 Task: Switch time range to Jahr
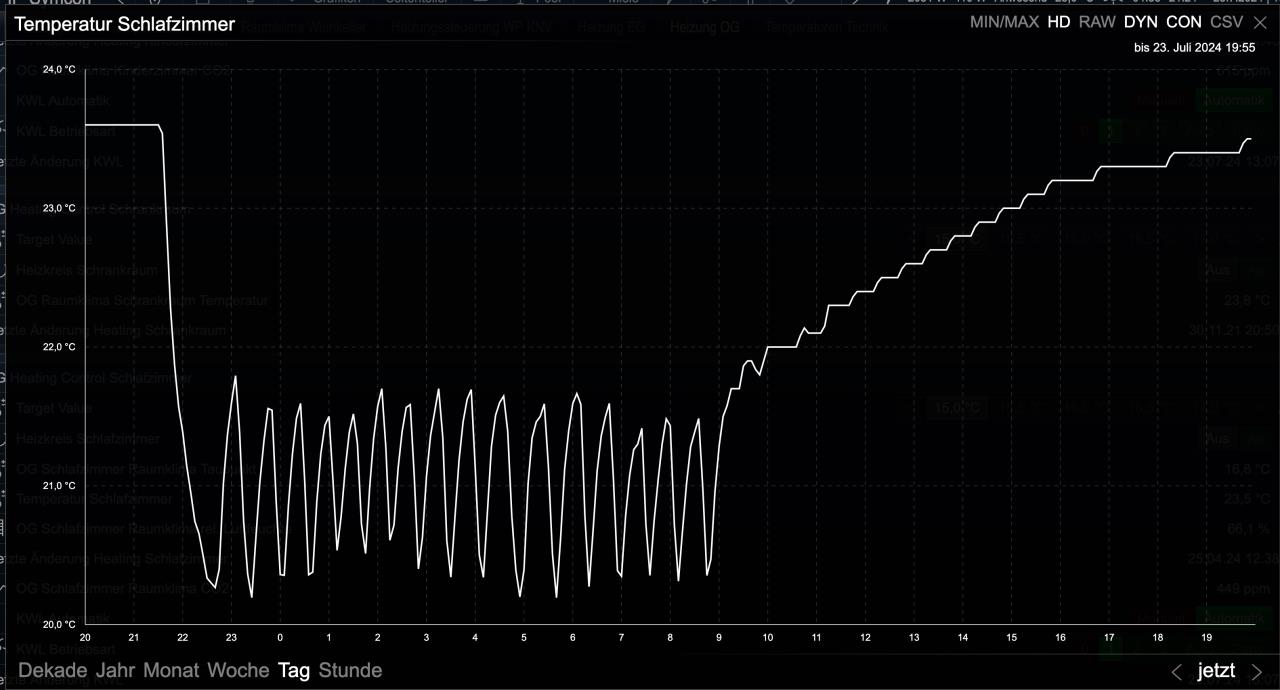tap(116, 670)
